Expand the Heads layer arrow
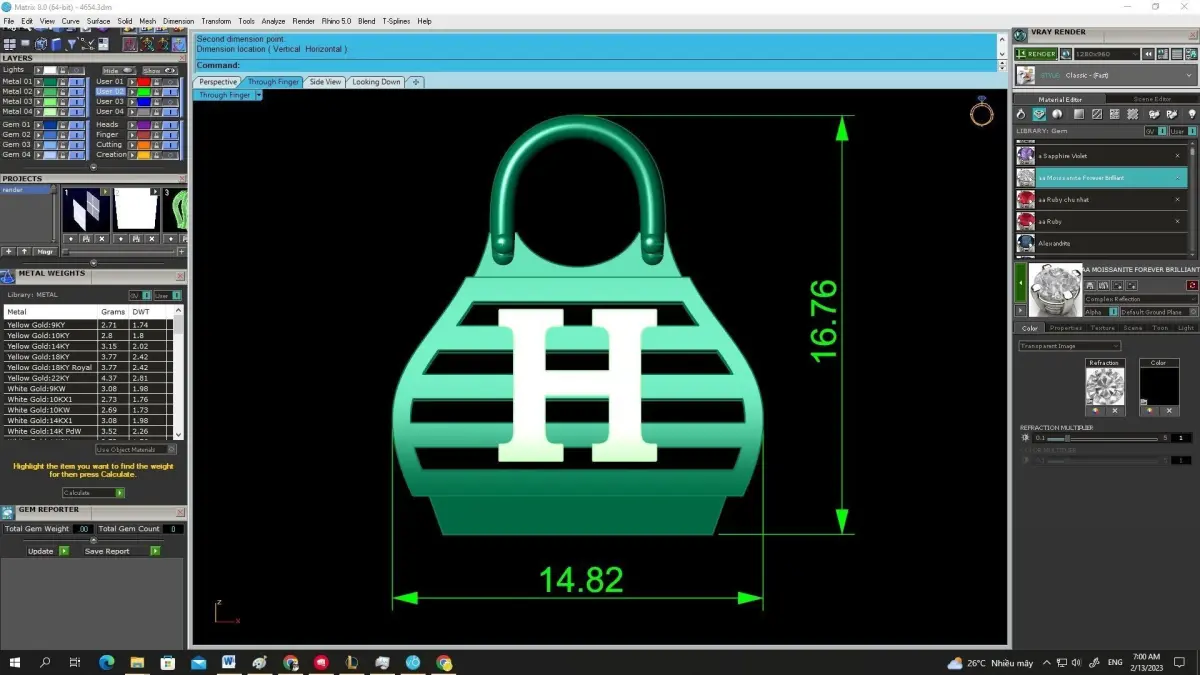 [132, 124]
